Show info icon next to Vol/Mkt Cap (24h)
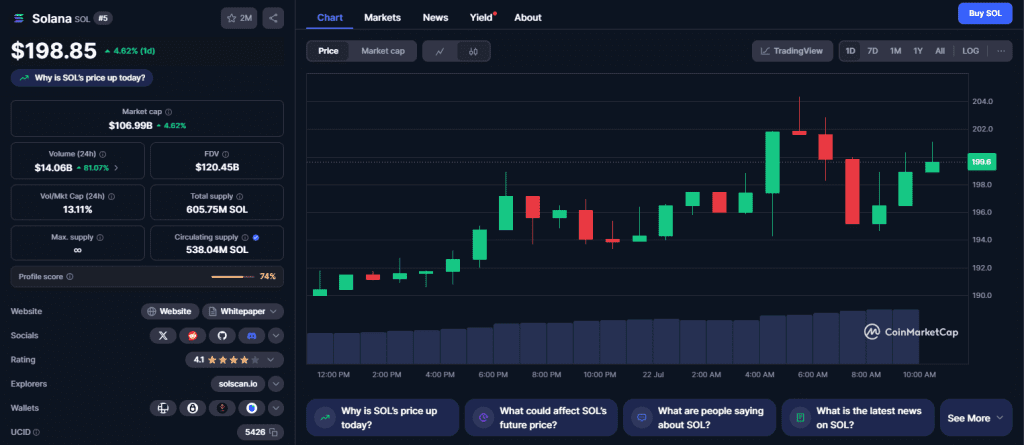1024x445 pixels. (112, 196)
